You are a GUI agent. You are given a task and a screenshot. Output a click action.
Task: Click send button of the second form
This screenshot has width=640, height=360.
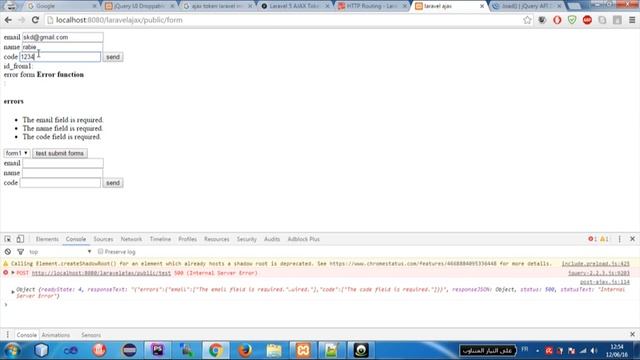(x=113, y=183)
